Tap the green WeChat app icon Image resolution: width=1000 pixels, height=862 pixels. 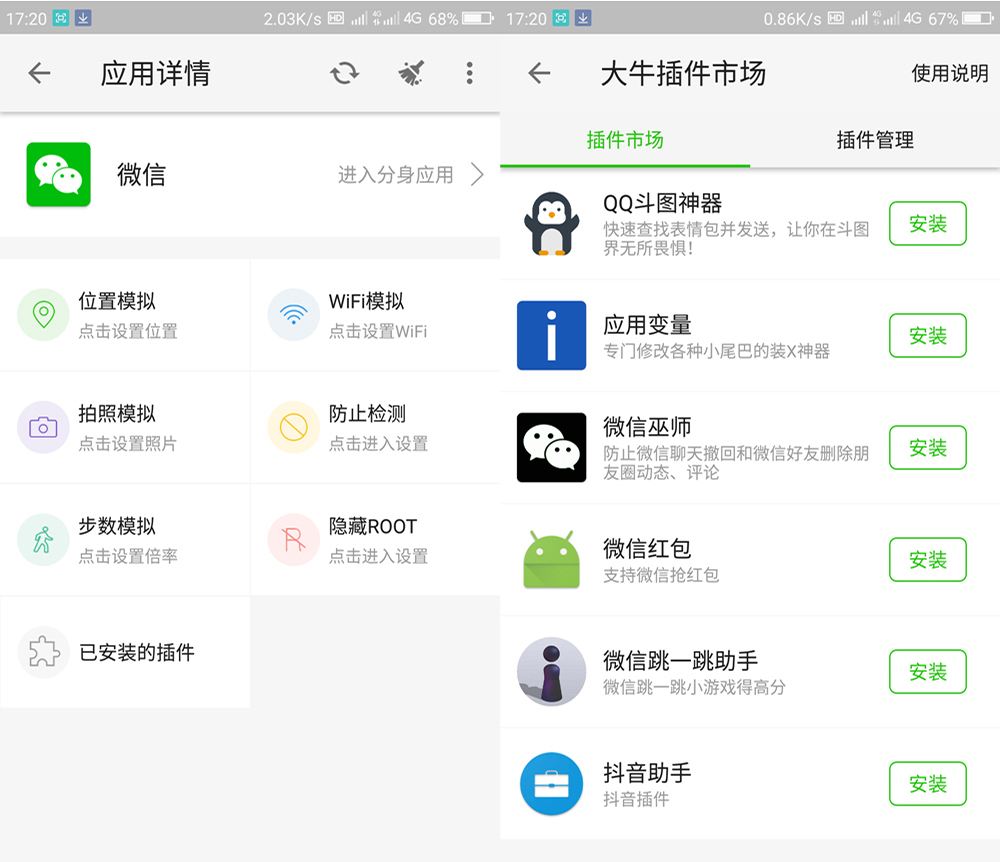(58, 174)
